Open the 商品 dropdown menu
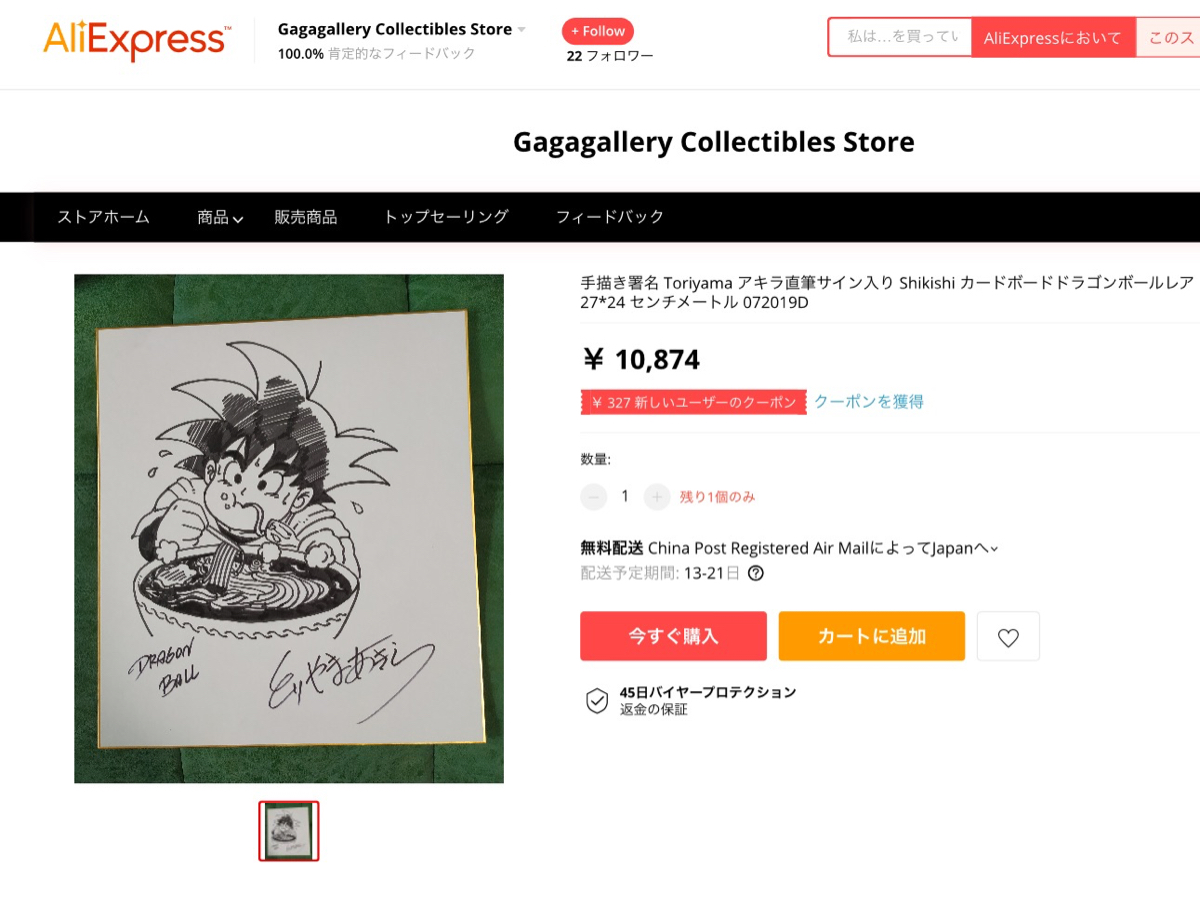This screenshot has width=1200, height=909. tap(220, 217)
